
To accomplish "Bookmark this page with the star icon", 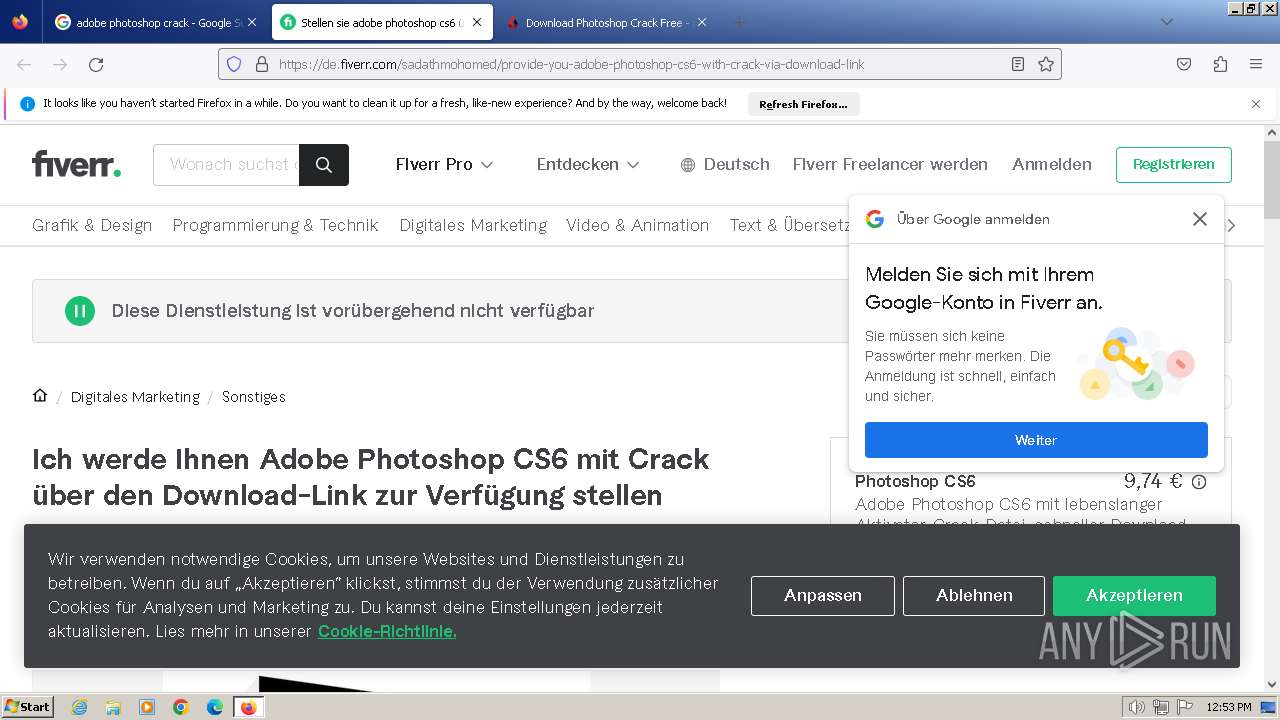I will tap(1046, 64).
